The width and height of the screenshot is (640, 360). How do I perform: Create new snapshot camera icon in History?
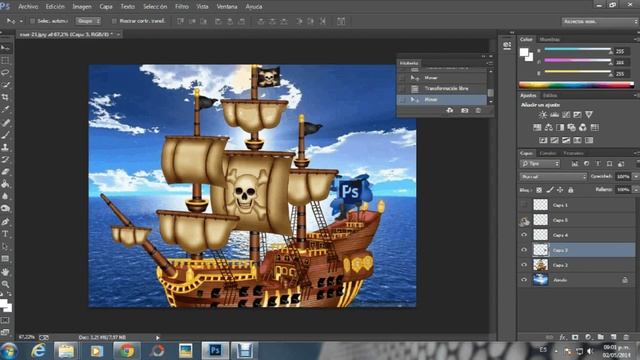coord(464,111)
